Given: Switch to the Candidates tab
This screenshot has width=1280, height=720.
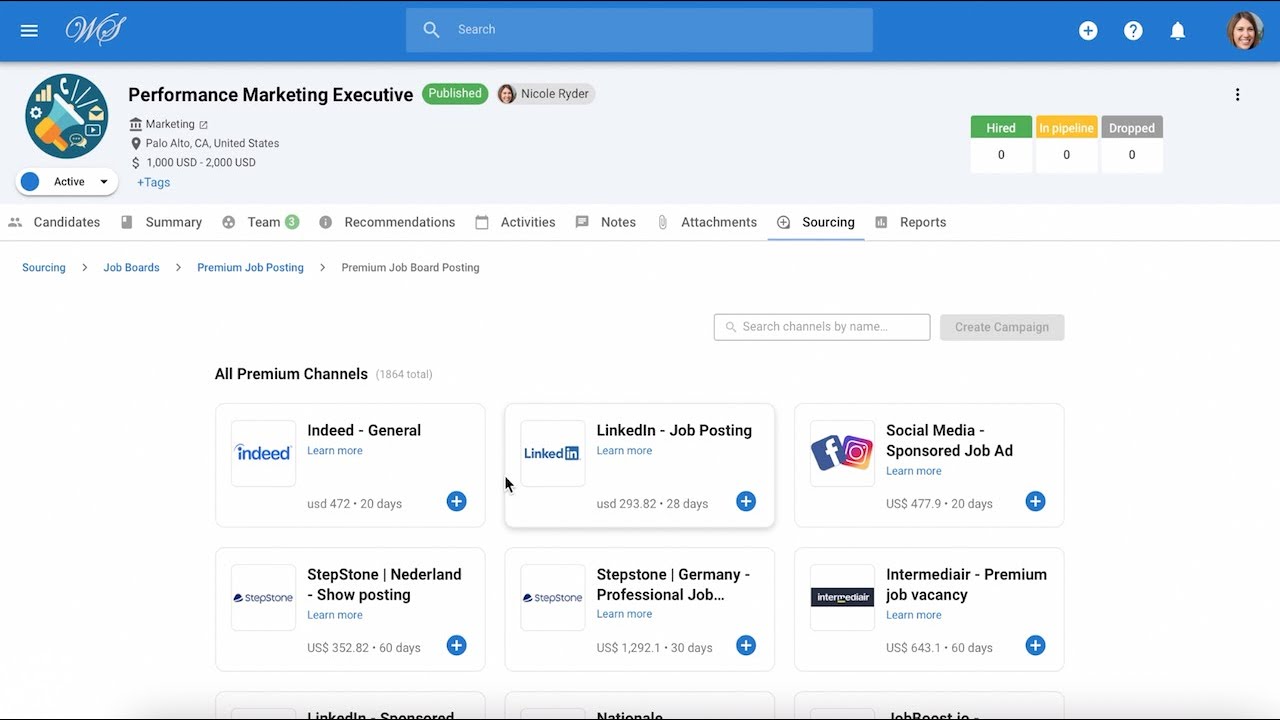Looking at the screenshot, I should [x=54, y=222].
